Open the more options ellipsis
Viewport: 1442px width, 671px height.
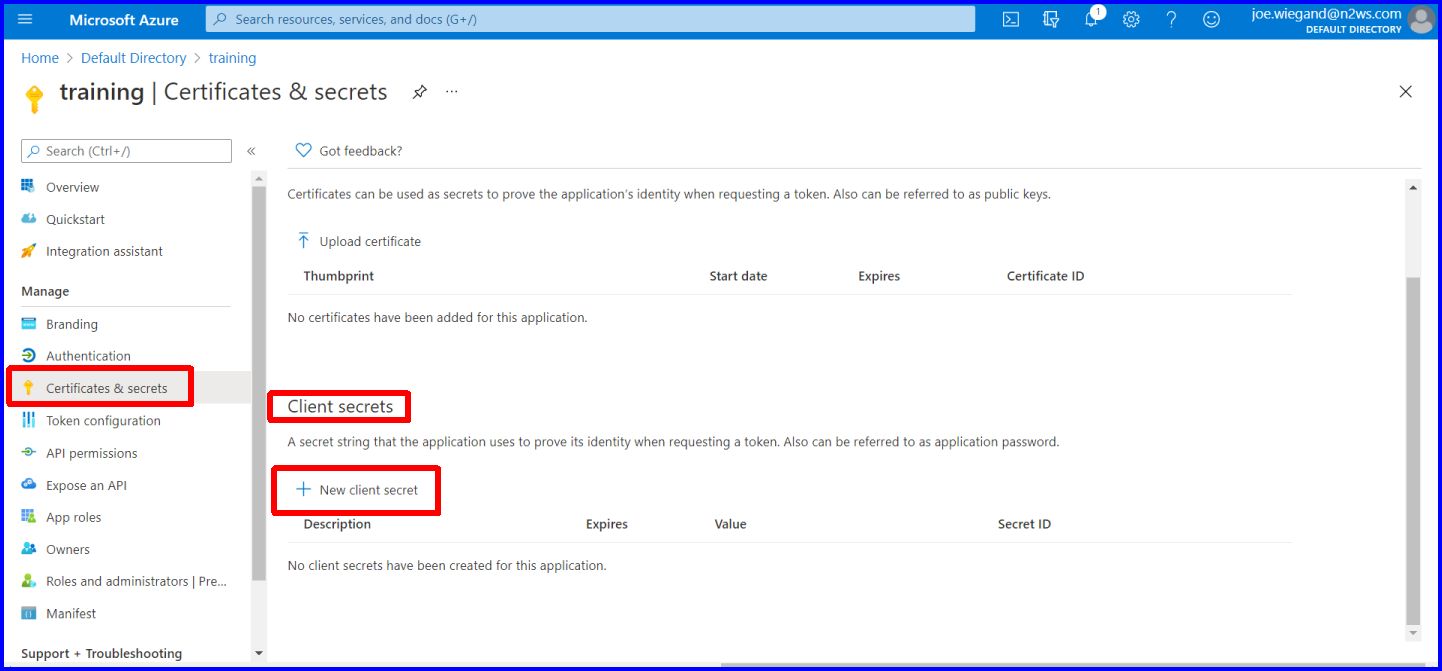452,92
